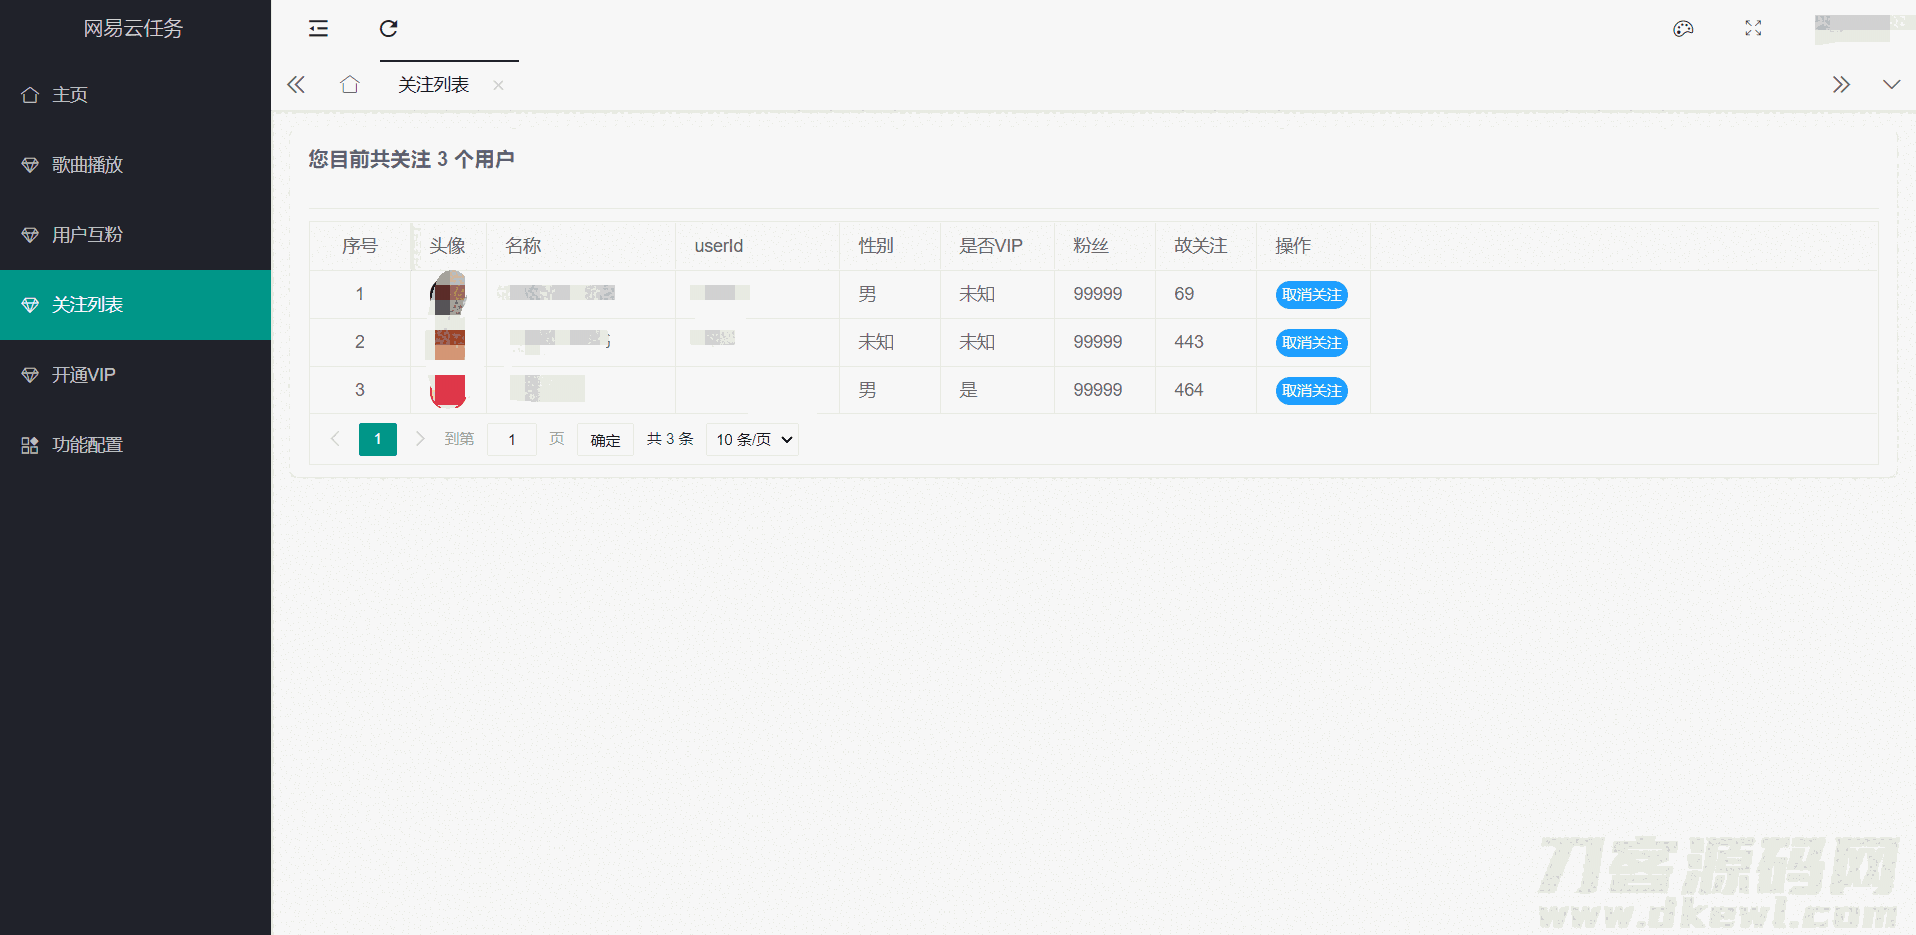This screenshot has width=1916, height=935.
Task: Open 功能配置 in the sidebar
Action: [135, 445]
